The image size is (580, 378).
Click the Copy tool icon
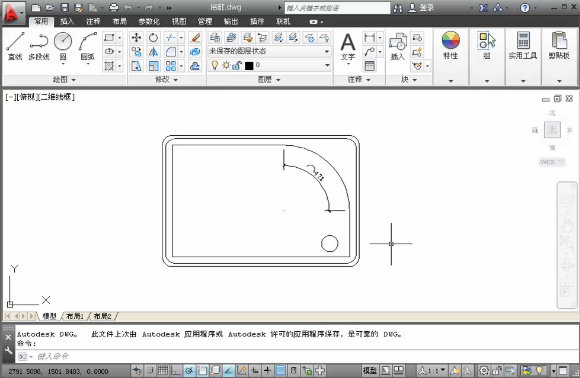click(x=136, y=52)
